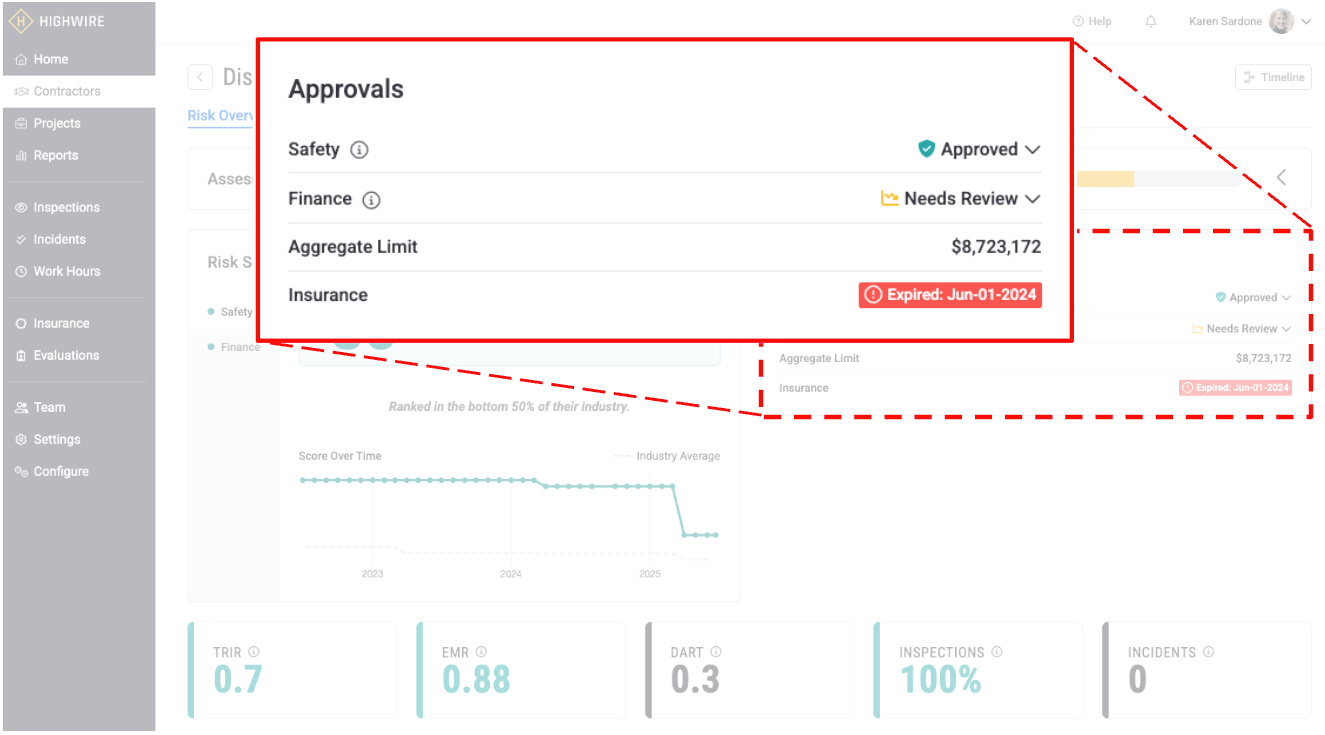Screen dimensions: 1325x735
Task: Click the back arrow button
Action: pyautogui.click(x=200, y=77)
